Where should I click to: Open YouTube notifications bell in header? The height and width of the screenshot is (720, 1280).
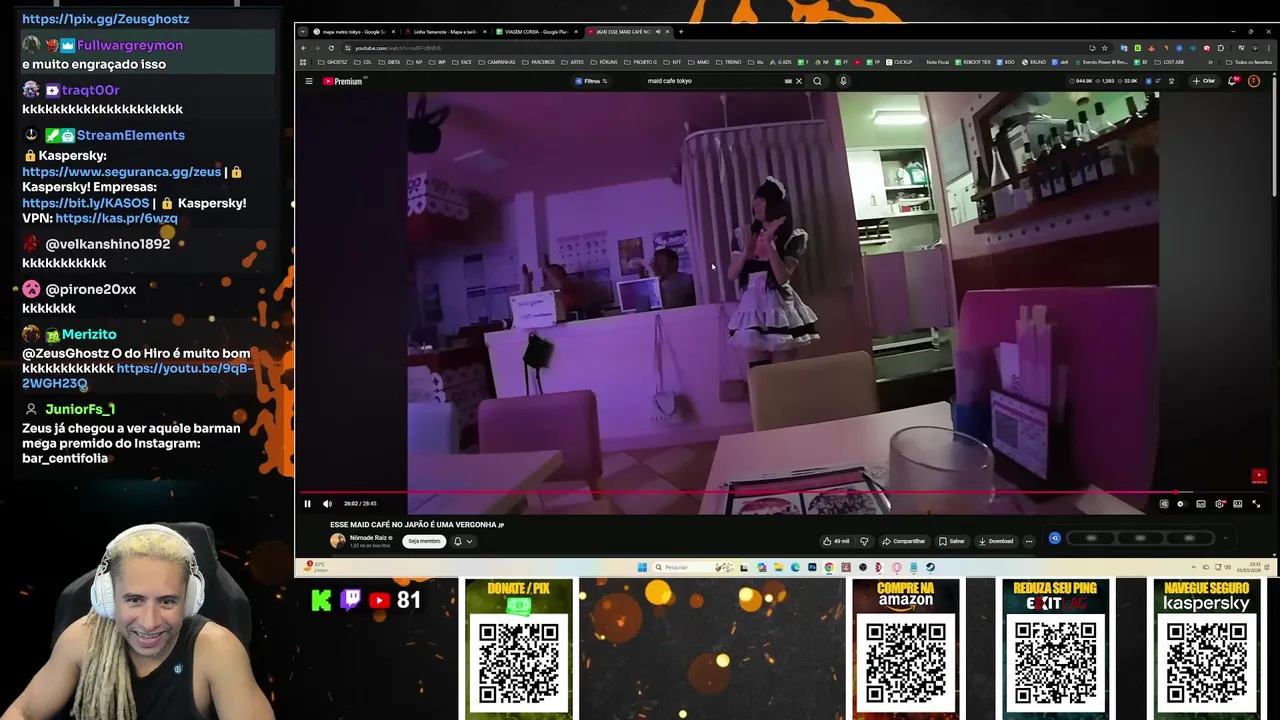[x=1232, y=81]
